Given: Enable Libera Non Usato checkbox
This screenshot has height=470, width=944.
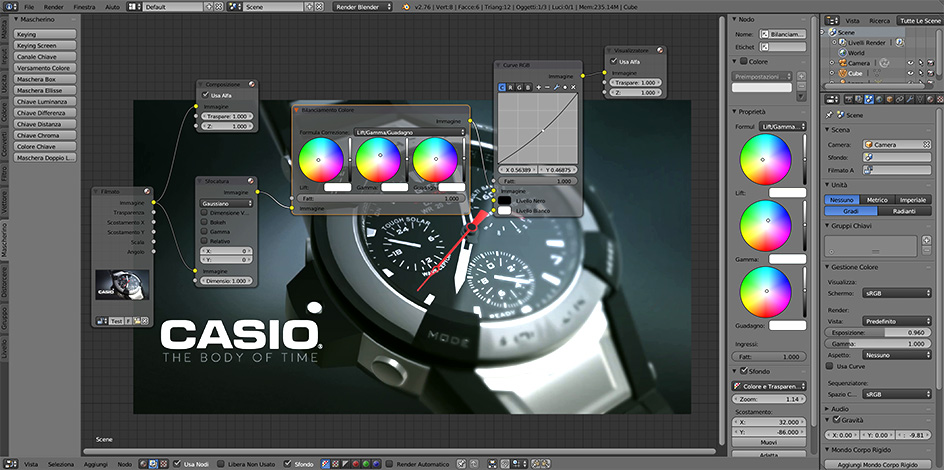Looking at the screenshot, I should [221, 464].
